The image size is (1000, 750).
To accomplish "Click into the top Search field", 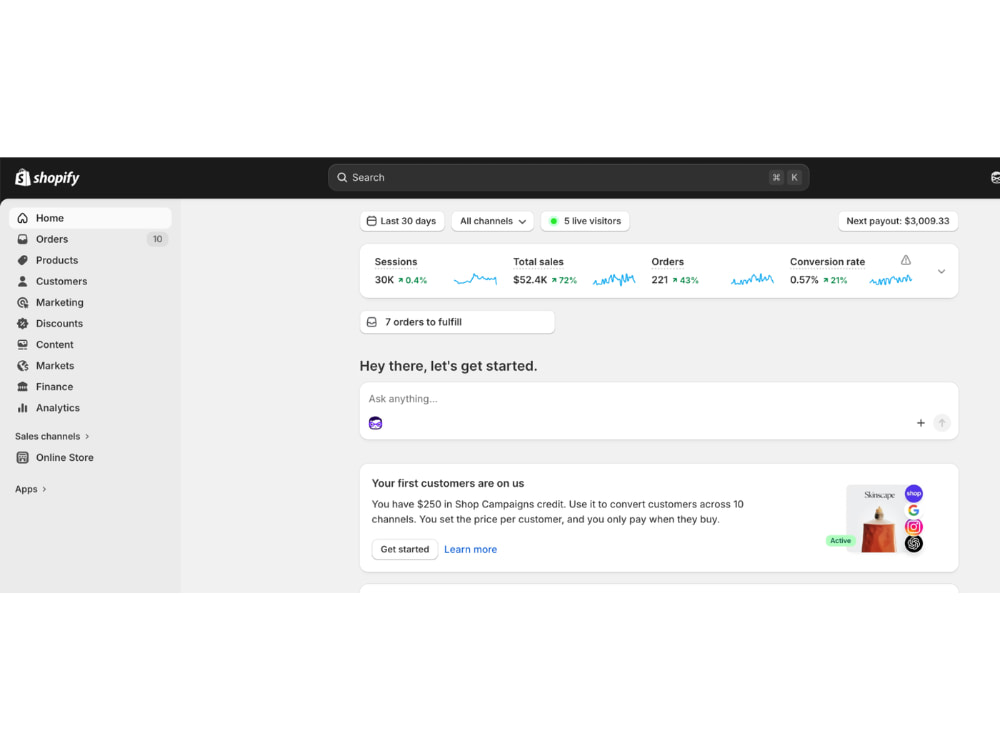I will tap(568, 177).
